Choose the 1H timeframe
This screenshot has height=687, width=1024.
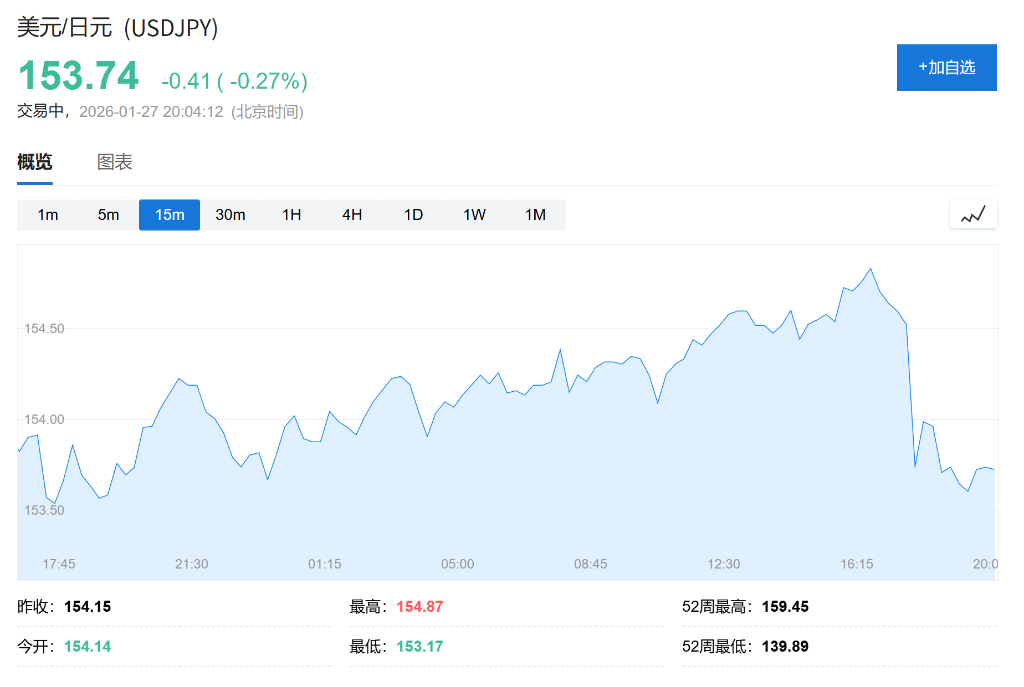coord(291,215)
